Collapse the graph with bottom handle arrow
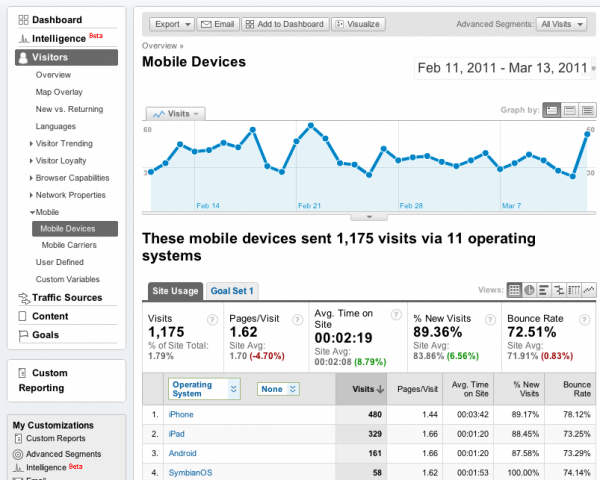 pyautogui.click(x=369, y=217)
